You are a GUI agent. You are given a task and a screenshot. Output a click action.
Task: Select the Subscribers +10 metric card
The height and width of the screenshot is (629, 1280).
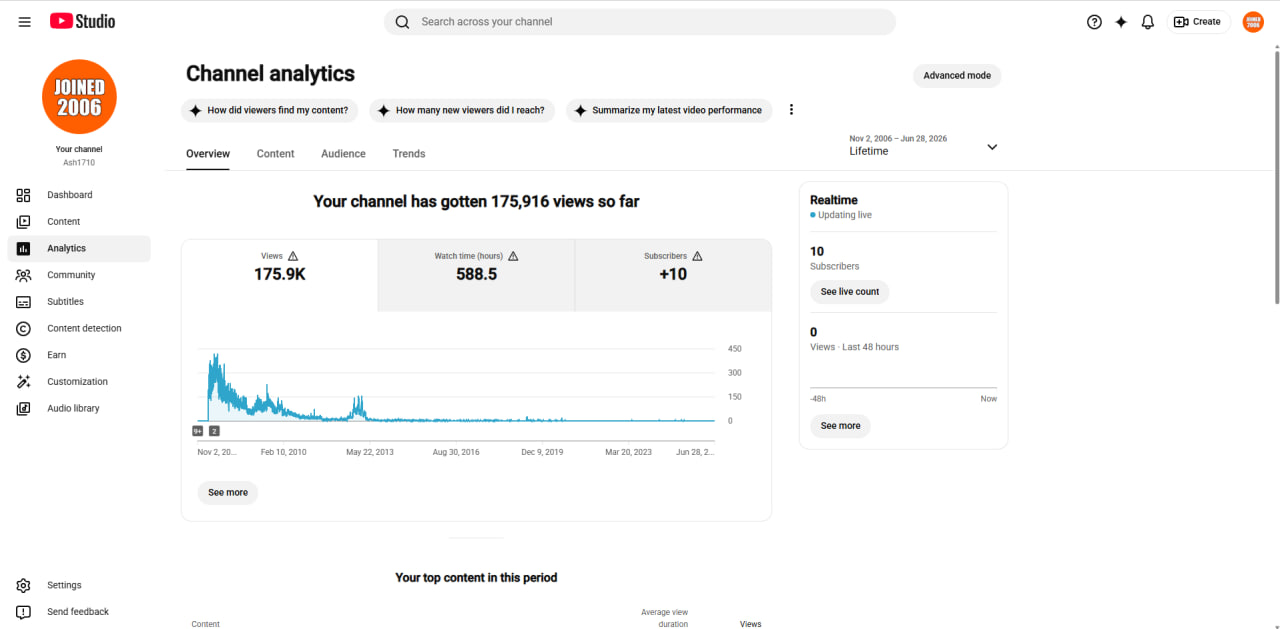click(673, 275)
